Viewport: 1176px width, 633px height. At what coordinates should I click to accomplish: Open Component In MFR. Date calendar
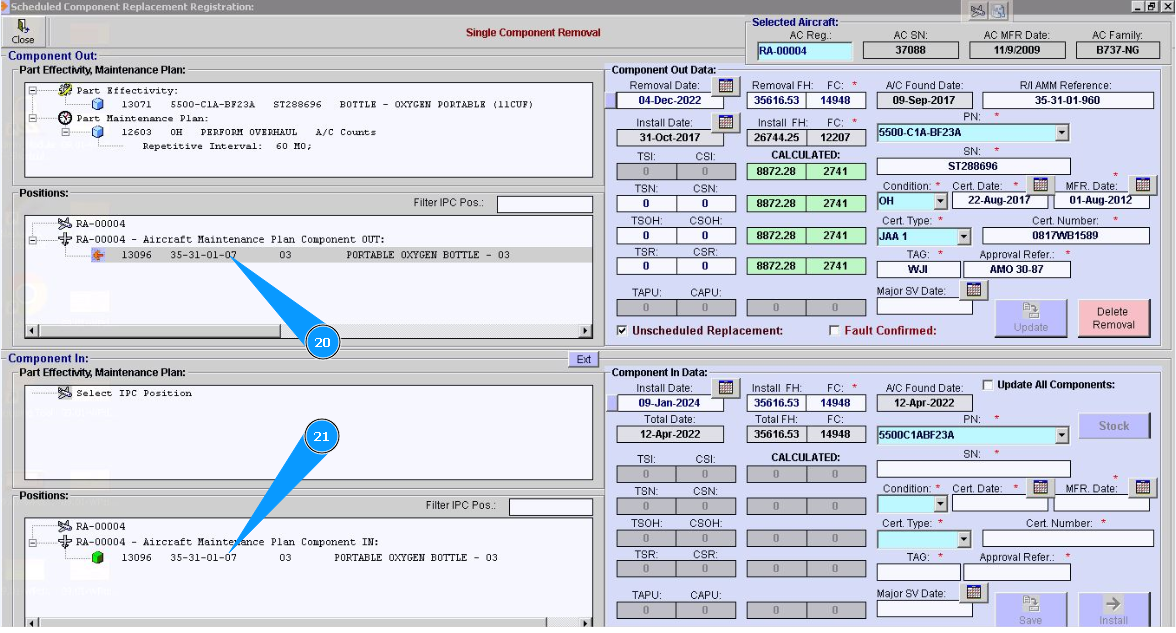click(1142, 488)
